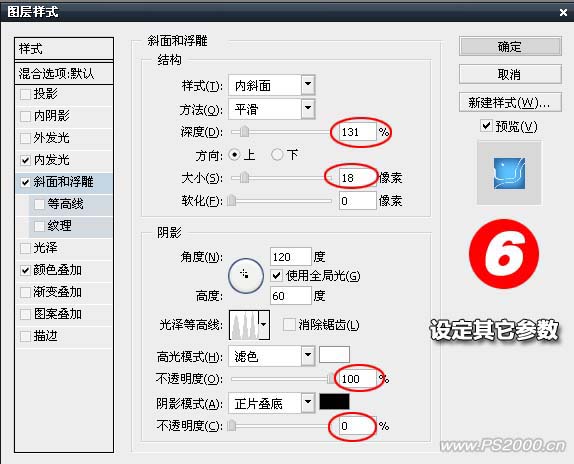
Task: Enable the 投影 checkbox
Action: tap(25, 94)
